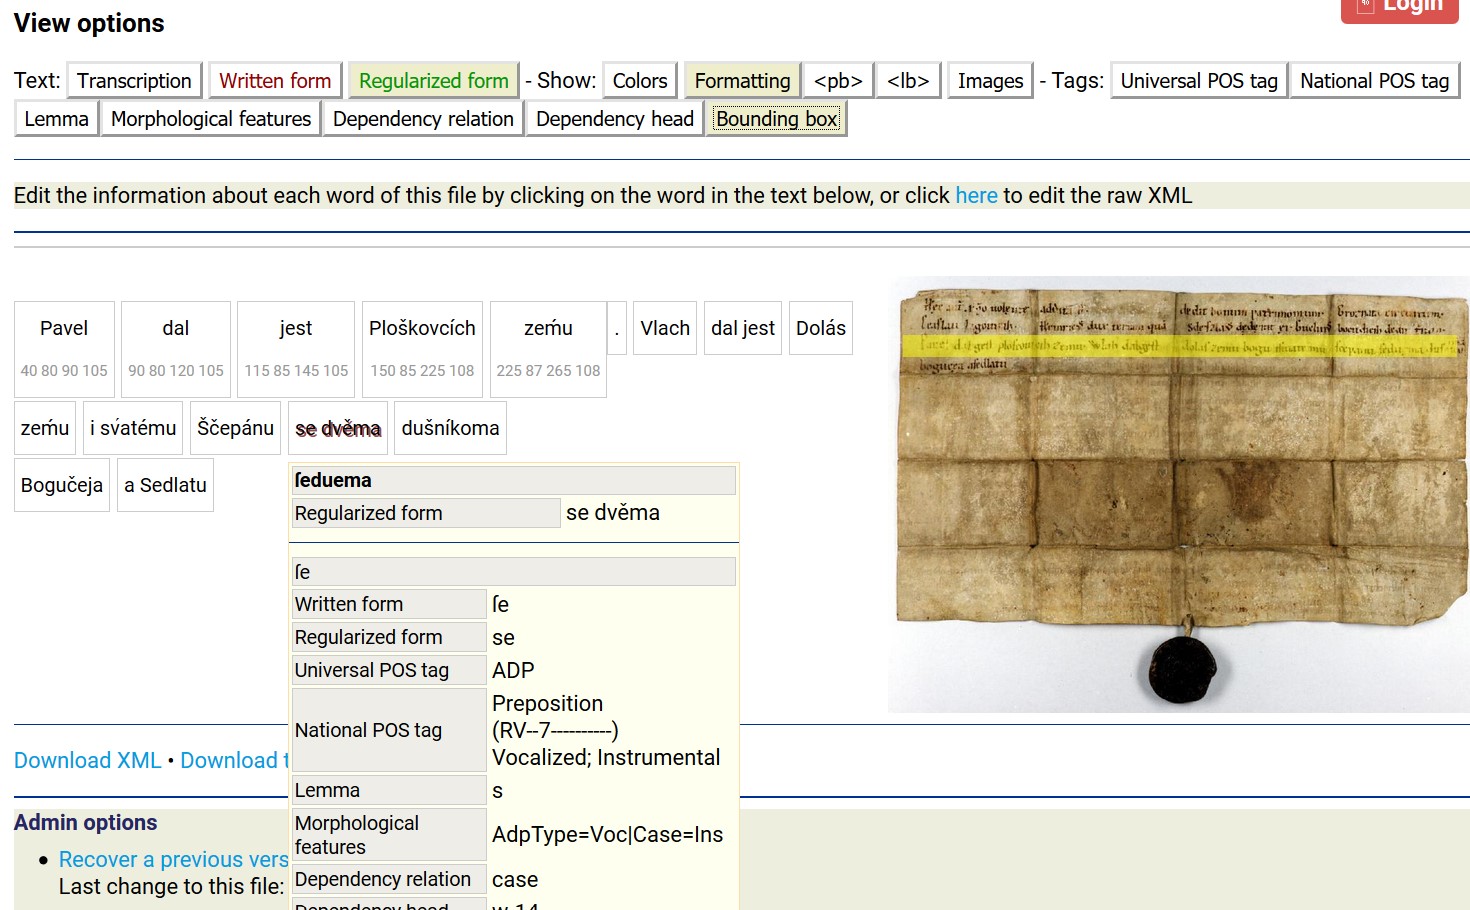Click the 'ADP' Universal POS value

click(513, 670)
